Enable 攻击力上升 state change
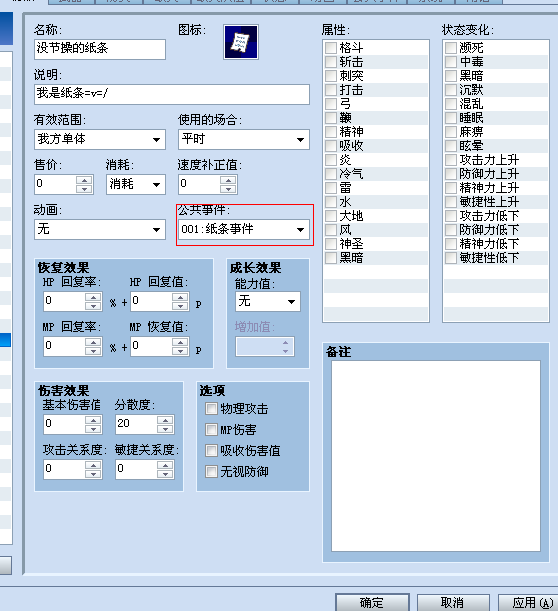The width and height of the screenshot is (558, 611). pyautogui.click(x=451, y=160)
